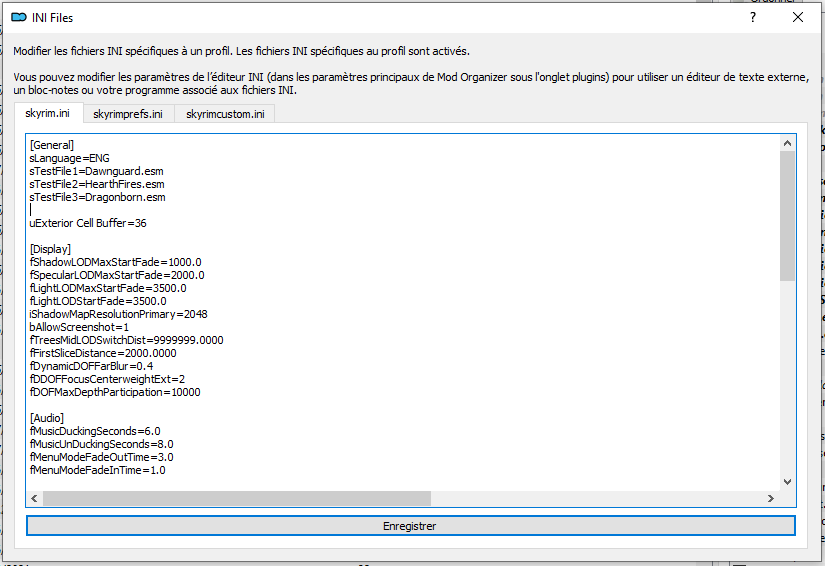Switch to the skyrim.ini tab

pyautogui.click(x=48, y=113)
